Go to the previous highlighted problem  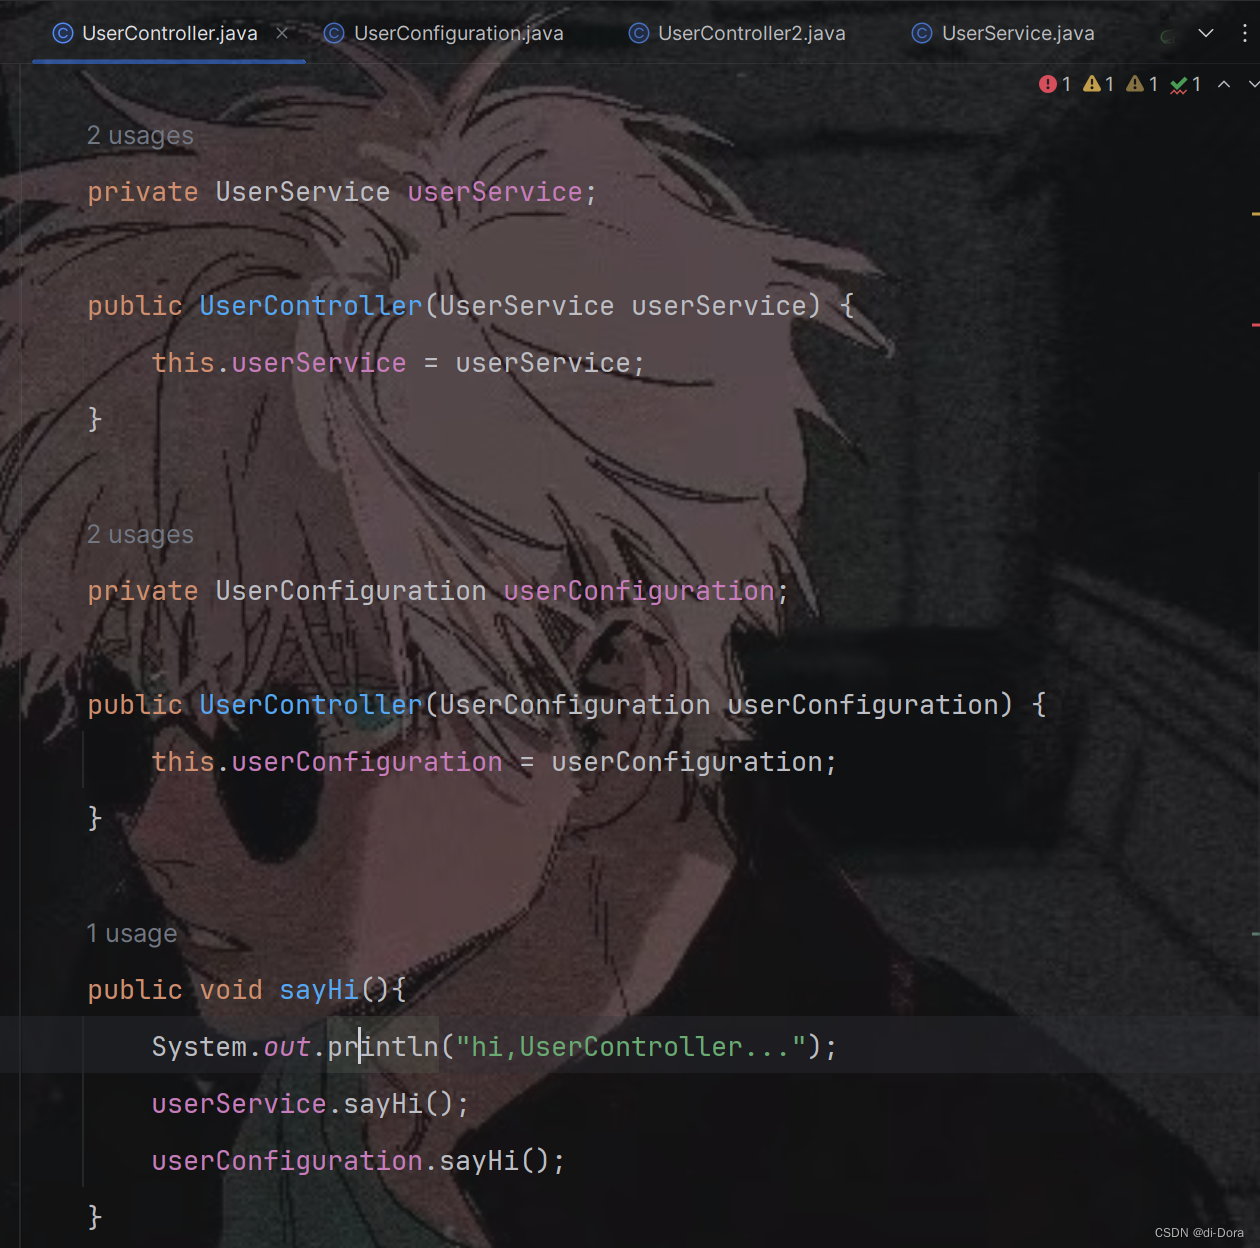(x=1224, y=84)
